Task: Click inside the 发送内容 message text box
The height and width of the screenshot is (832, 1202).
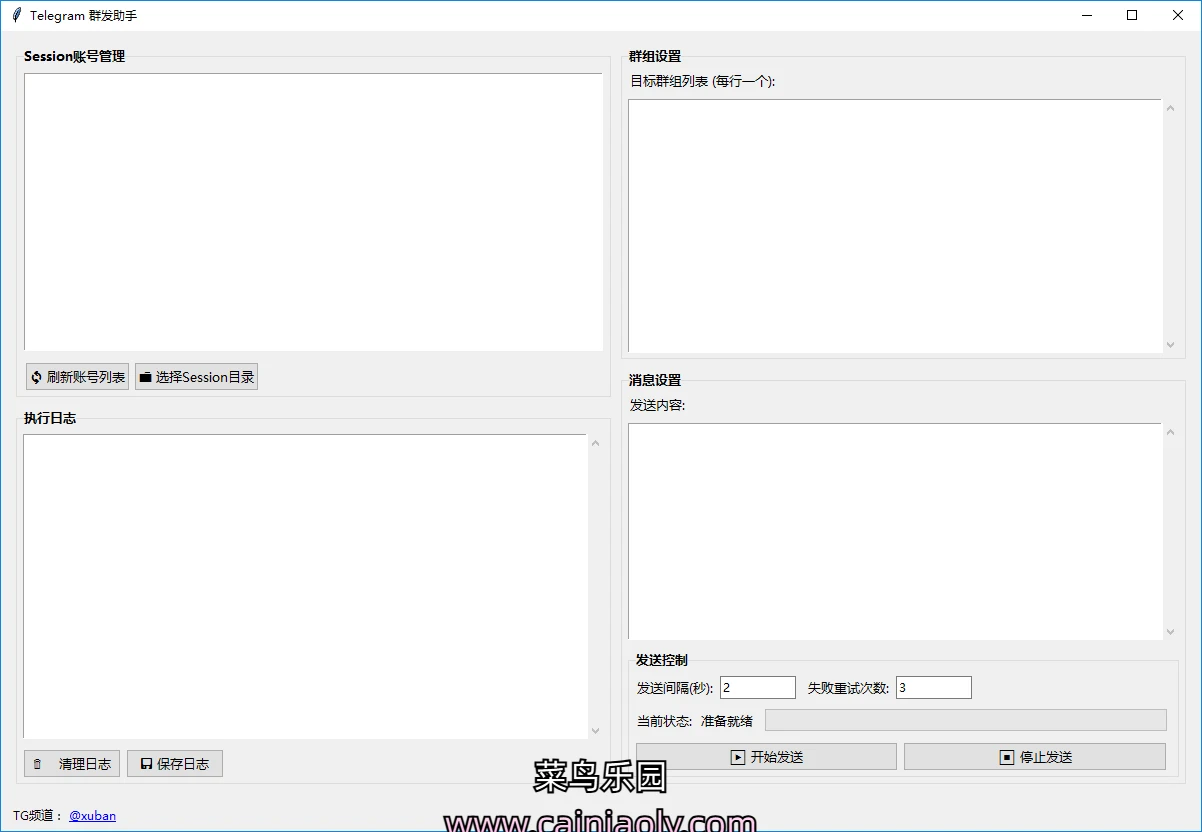Action: coord(895,530)
